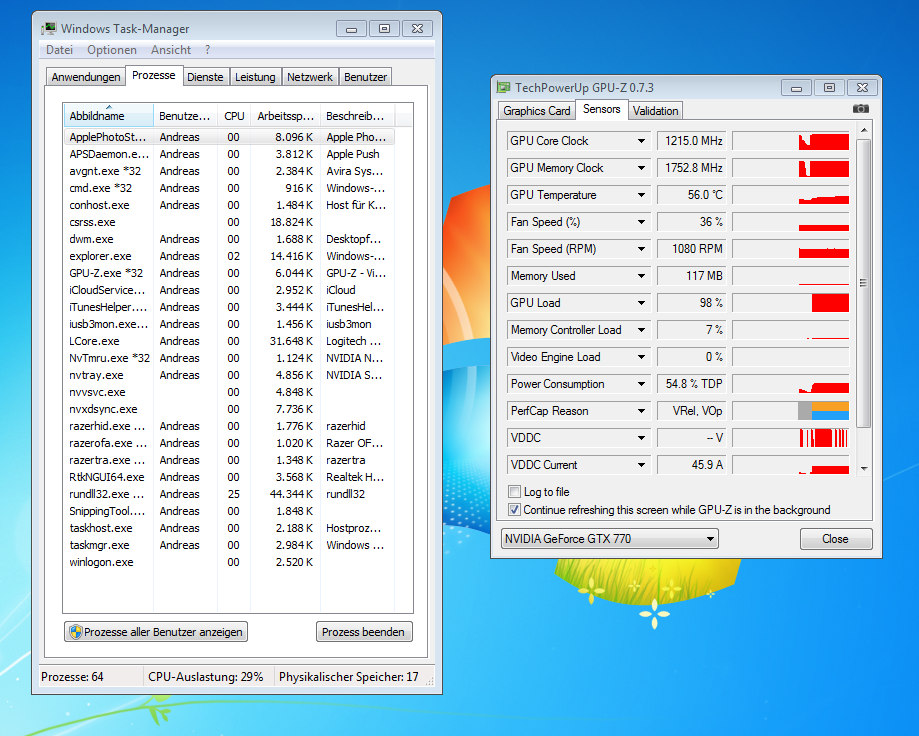
Task: Open the Memory Used dropdown arrow
Action: pyautogui.click(x=641, y=275)
